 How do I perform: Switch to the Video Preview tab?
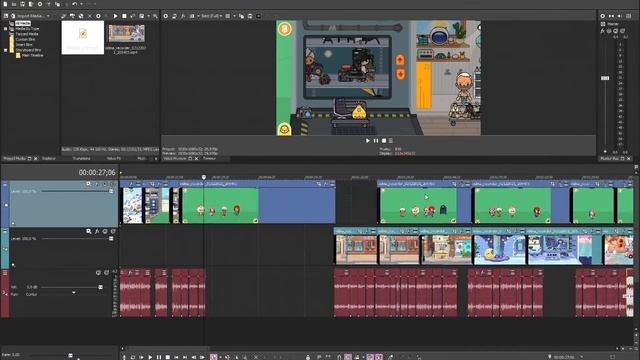[x=175, y=158]
